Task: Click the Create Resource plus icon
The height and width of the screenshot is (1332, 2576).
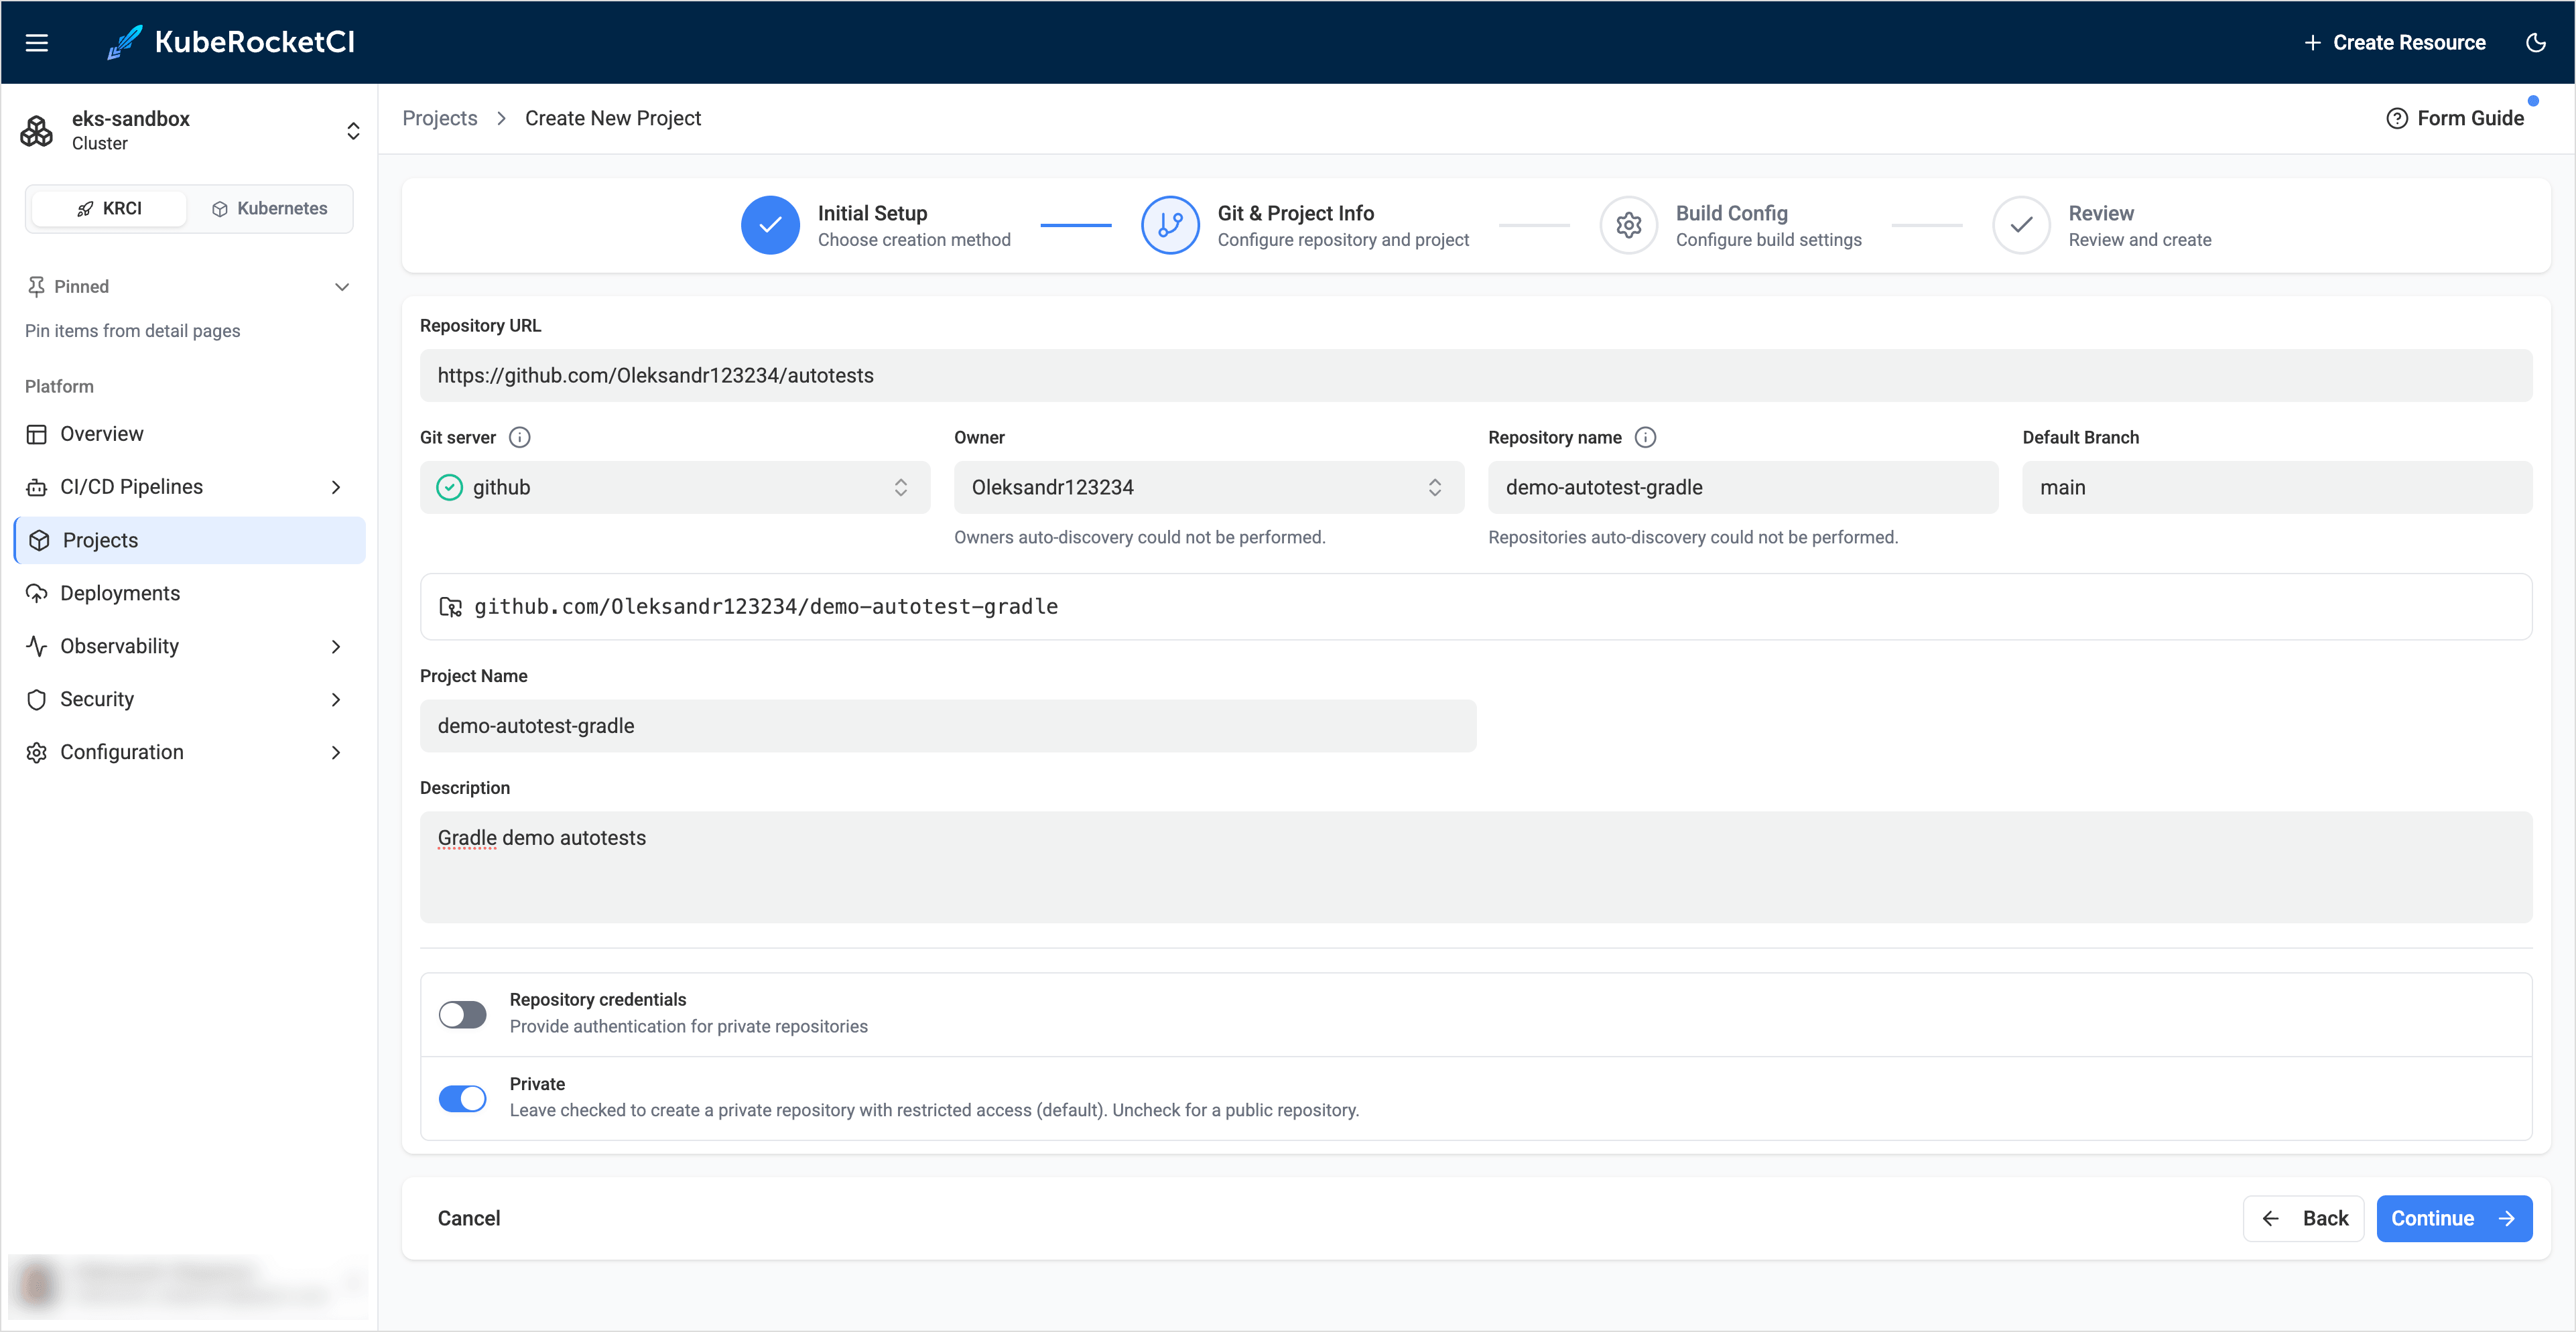Action: (2312, 42)
